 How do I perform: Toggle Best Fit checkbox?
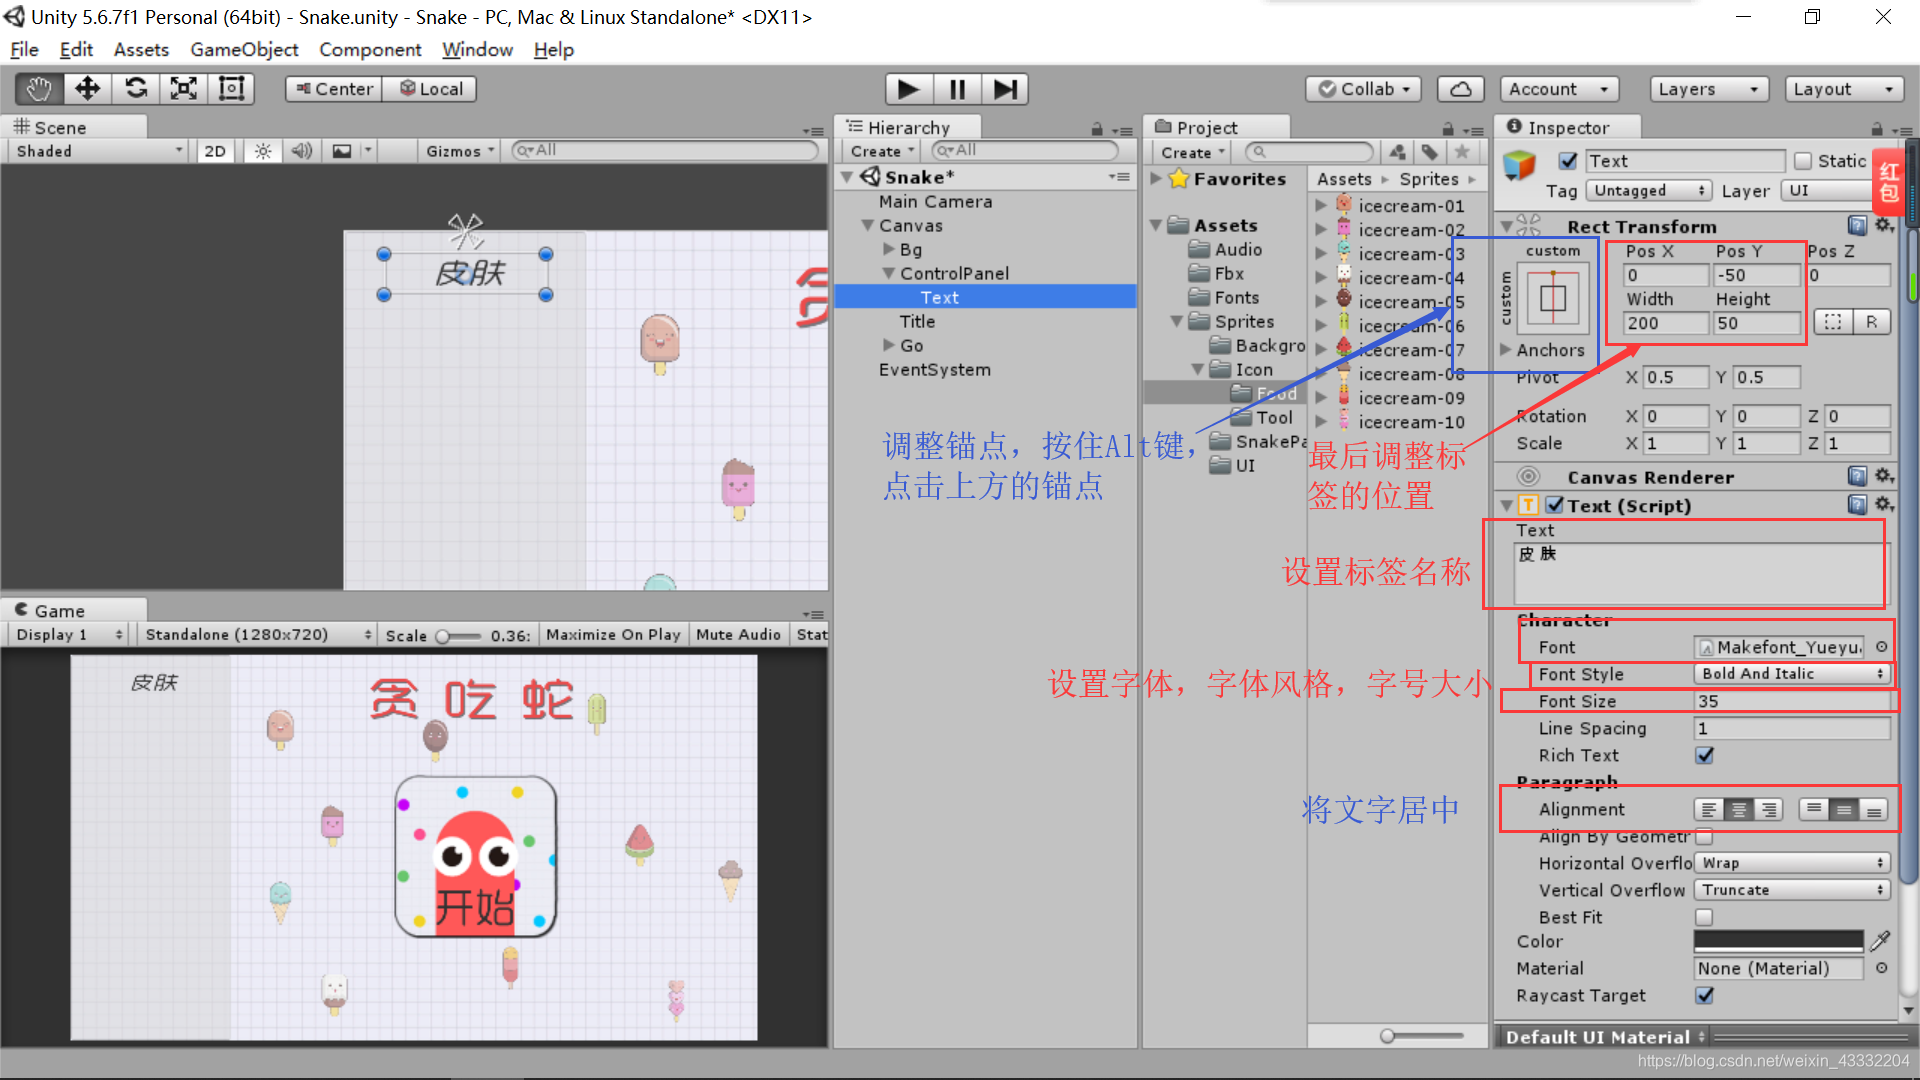pos(1705,917)
